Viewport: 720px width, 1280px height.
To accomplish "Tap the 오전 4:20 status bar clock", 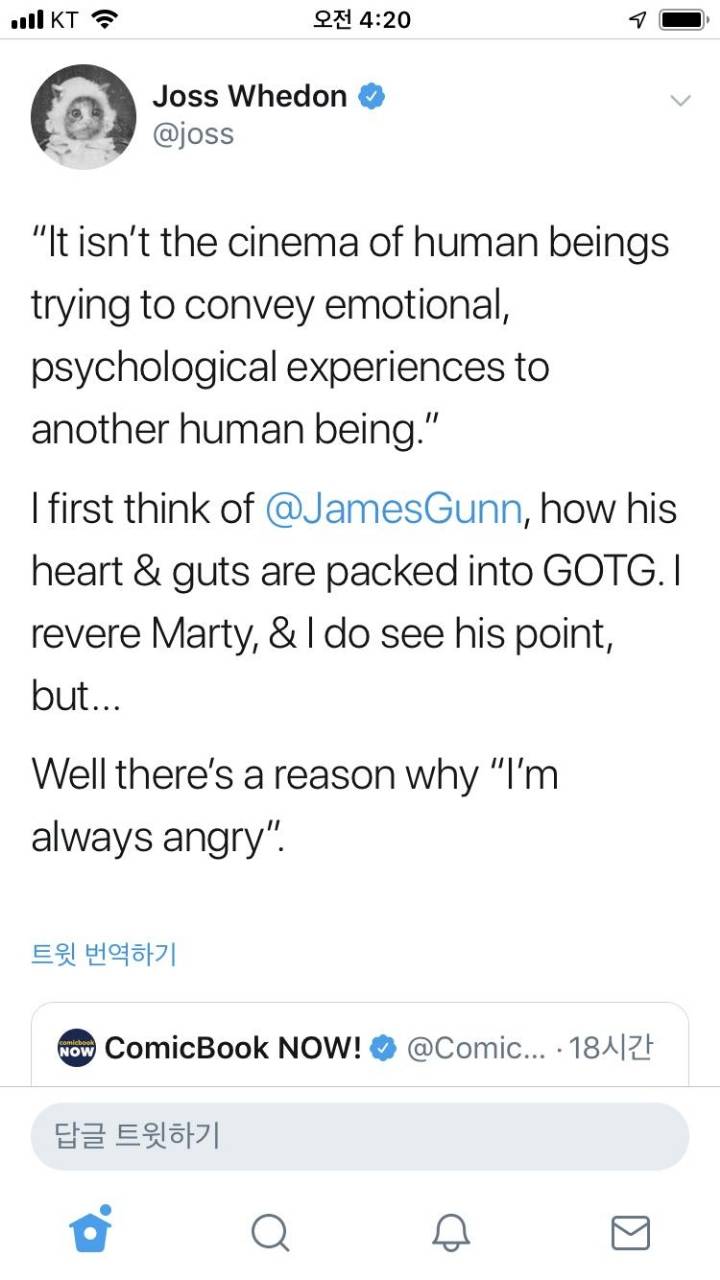I will pos(361,19).
